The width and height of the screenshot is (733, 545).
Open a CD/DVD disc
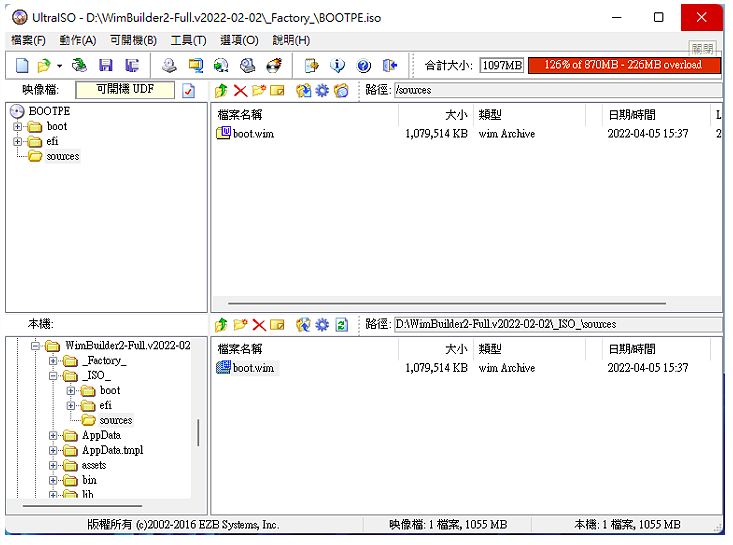79,65
